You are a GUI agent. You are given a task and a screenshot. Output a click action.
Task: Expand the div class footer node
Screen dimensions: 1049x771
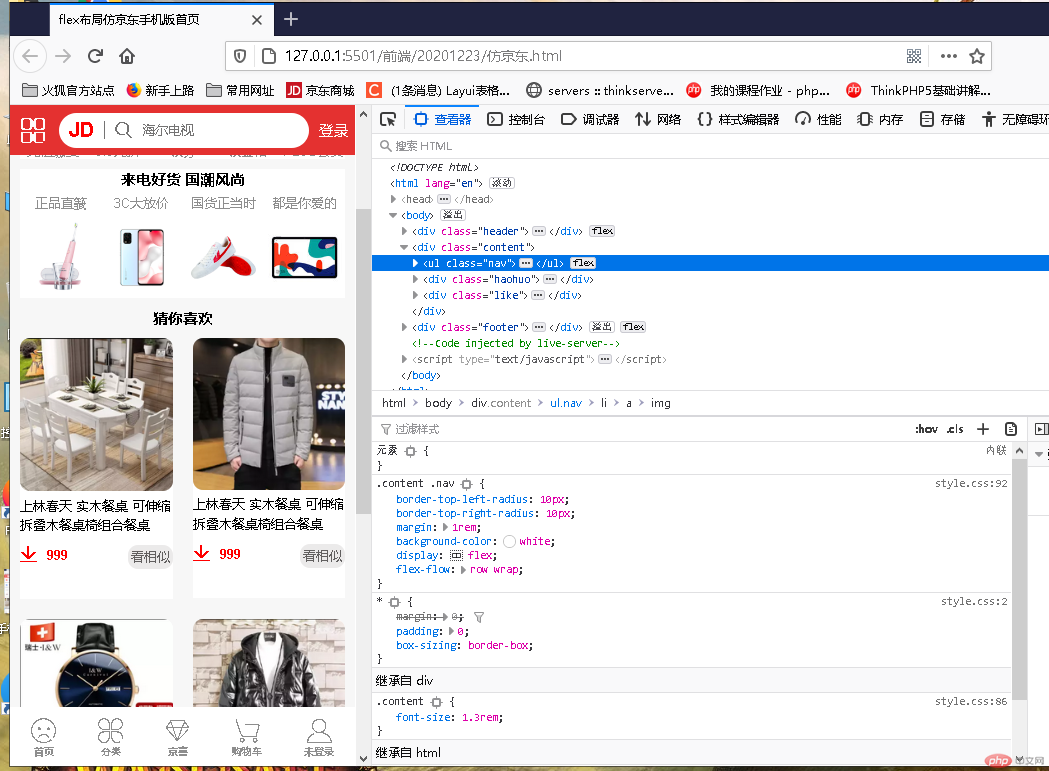404,327
